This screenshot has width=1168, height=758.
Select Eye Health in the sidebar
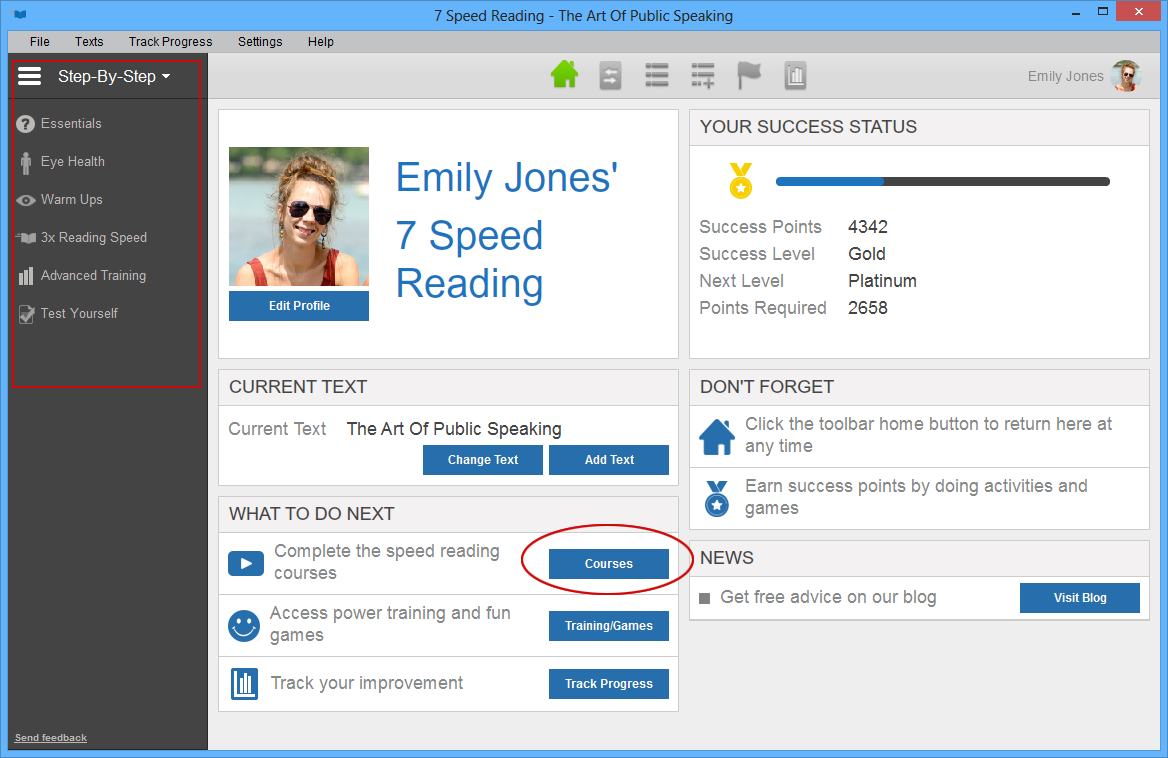coord(72,161)
